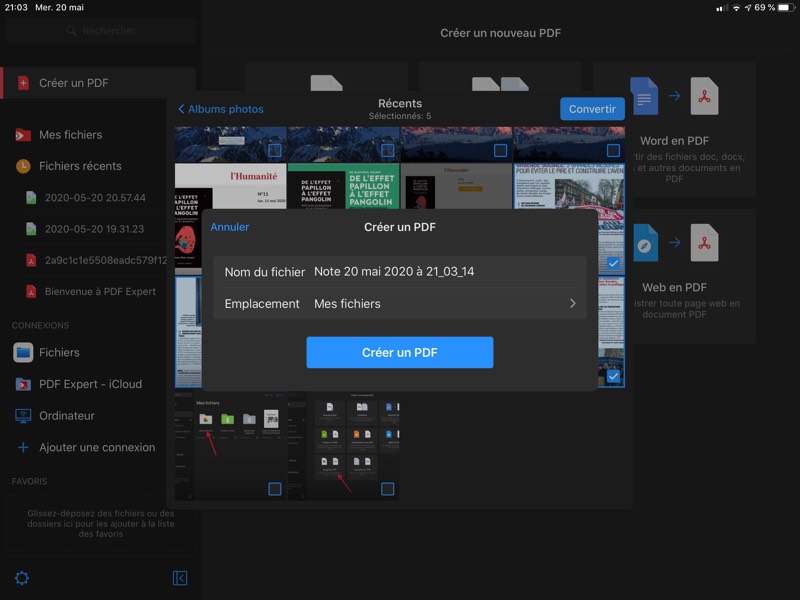Click the Créer un PDF sidebar icon
The height and width of the screenshot is (600, 800).
pos(23,83)
